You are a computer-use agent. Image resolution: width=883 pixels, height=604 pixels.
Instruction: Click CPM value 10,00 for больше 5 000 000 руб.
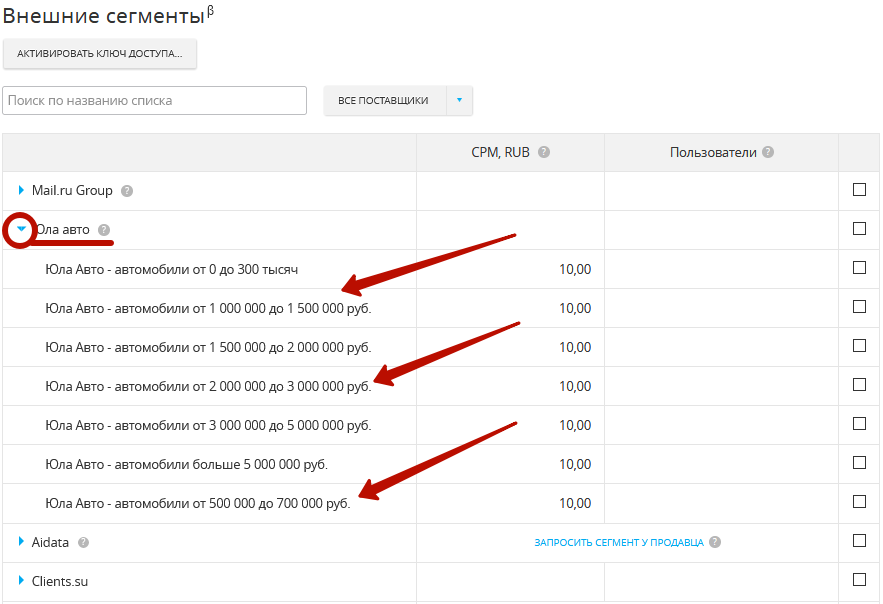(x=575, y=464)
